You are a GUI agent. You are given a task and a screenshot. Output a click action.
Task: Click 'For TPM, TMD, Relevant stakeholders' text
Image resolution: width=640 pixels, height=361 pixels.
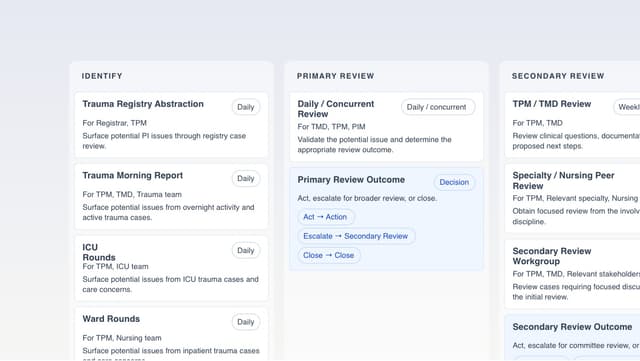(x=576, y=274)
